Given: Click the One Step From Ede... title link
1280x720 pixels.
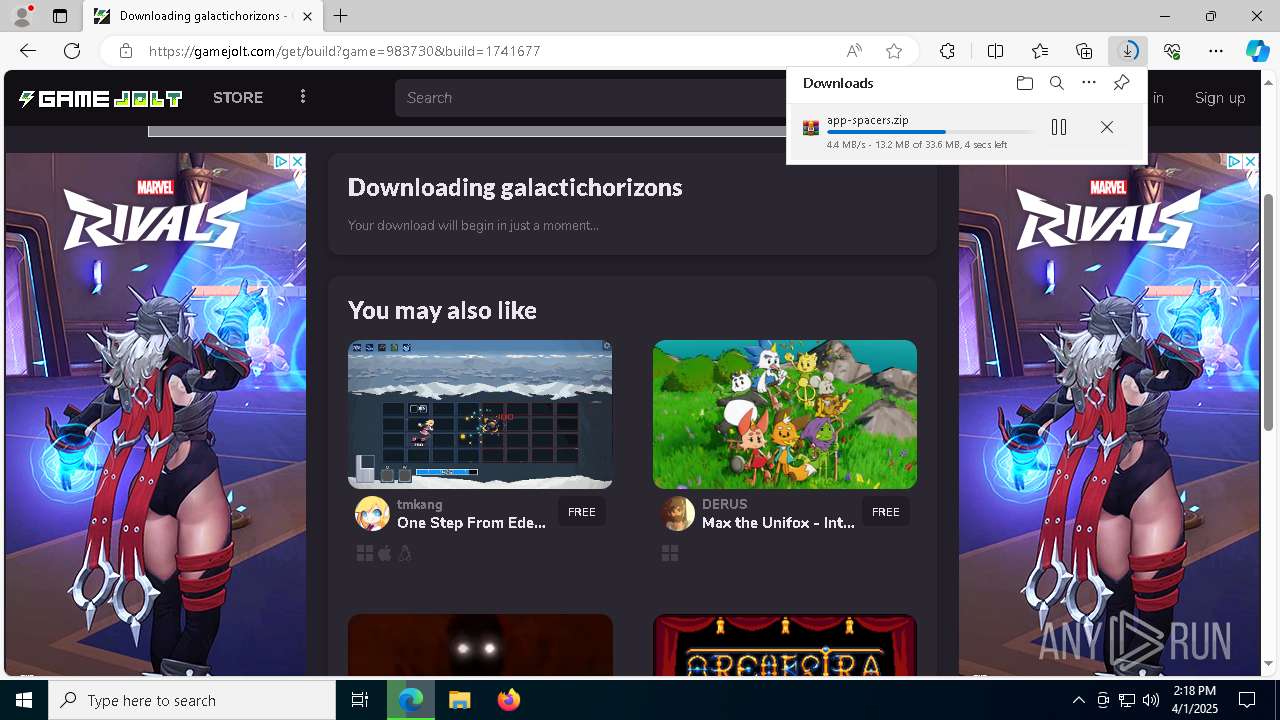Looking at the screenshot, I should coord(471,523).
